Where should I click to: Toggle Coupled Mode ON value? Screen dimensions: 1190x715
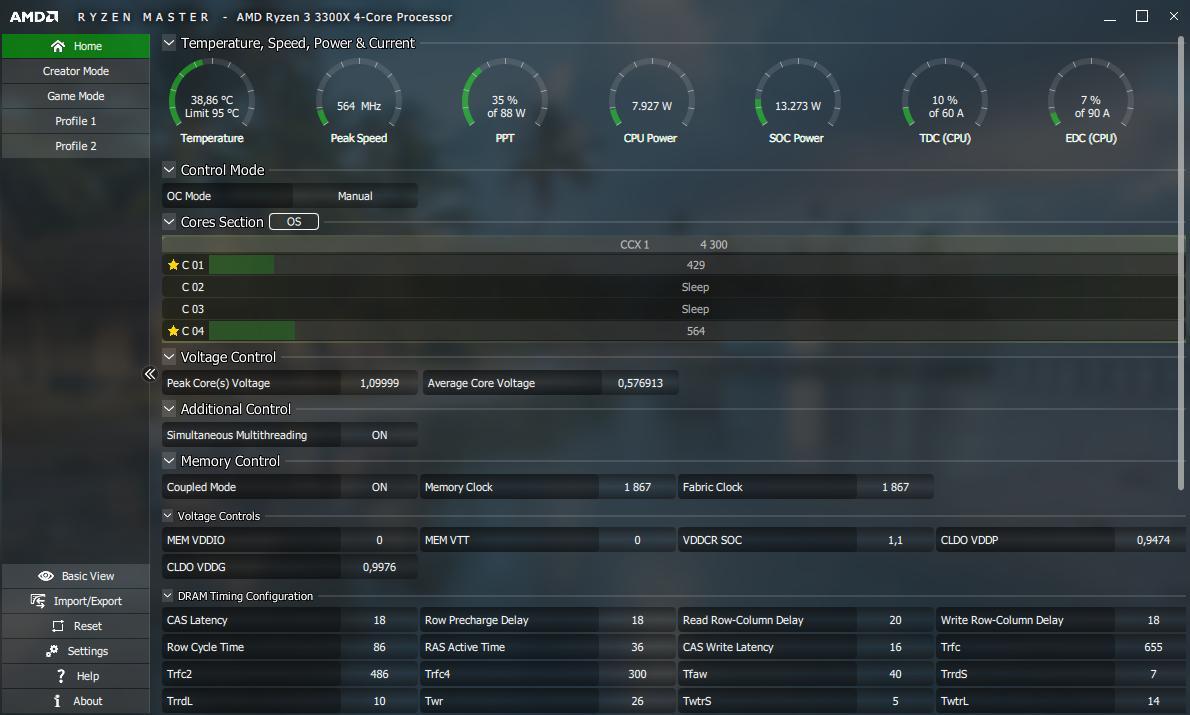coord(379,487)
